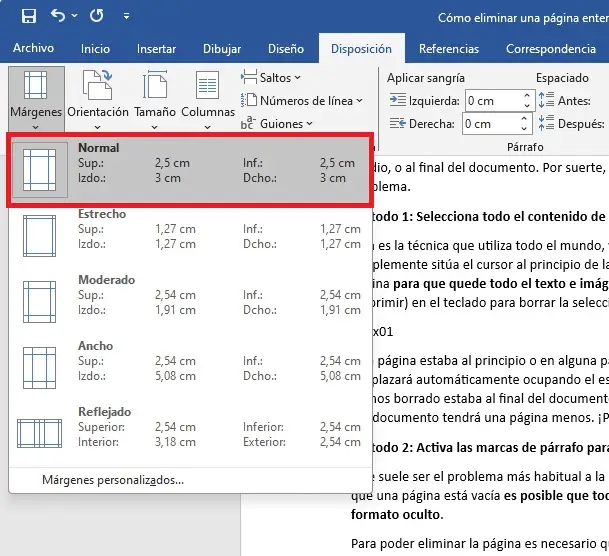Viewport: 609px width, 556px height.
Task: Click the Undo arrow icon
Action: click(58, 16)
